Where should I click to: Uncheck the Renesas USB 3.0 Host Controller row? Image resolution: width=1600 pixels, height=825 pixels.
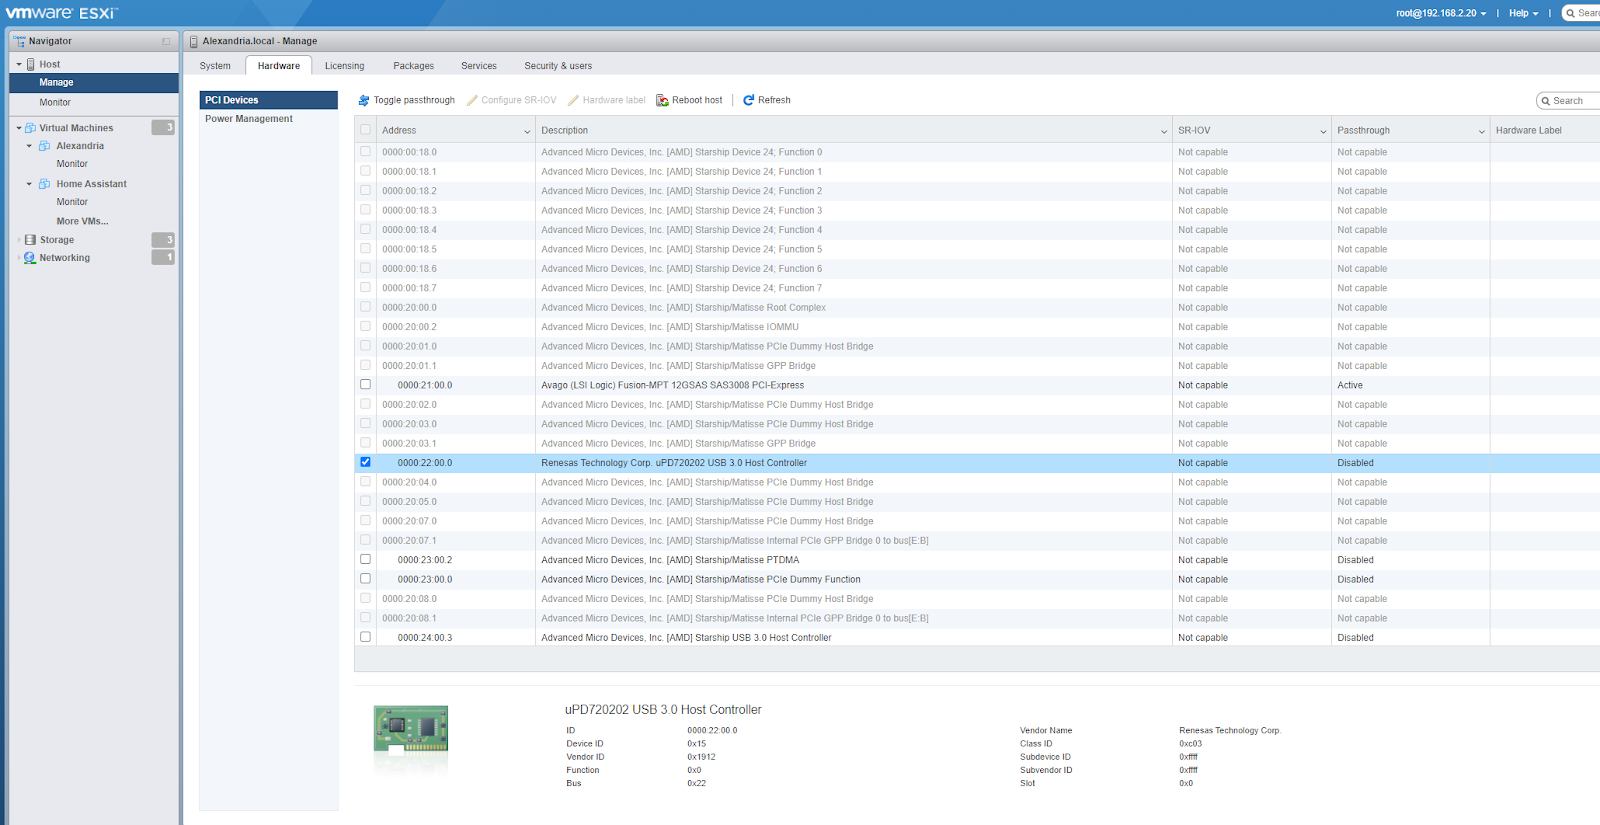365,462
